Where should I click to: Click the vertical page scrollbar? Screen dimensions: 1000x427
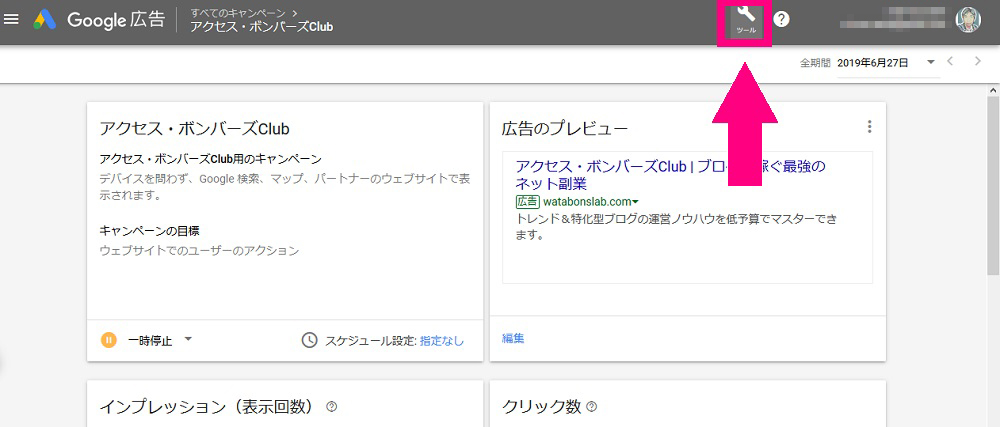(993, 185)
